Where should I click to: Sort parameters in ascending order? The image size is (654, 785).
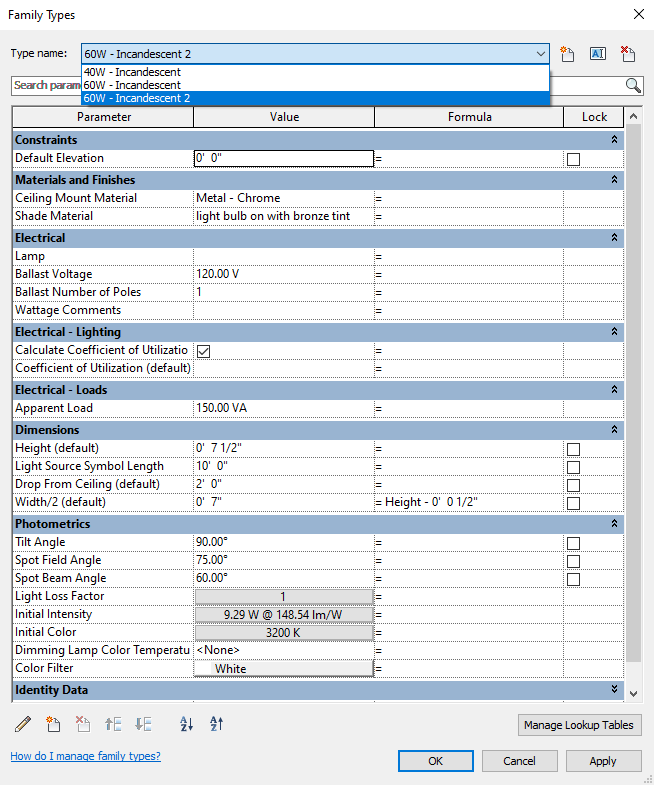pos(187,724)
